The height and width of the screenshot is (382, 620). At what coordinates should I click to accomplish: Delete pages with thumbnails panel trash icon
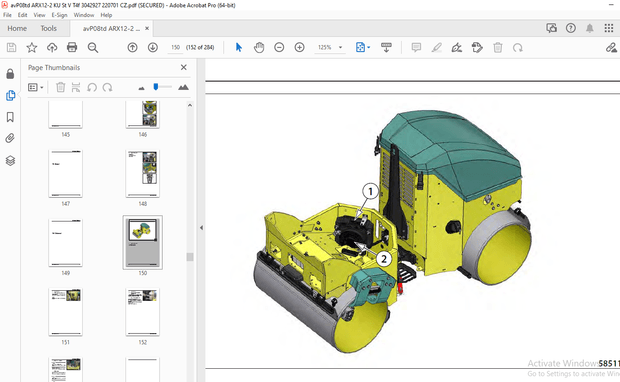(60, 87)
